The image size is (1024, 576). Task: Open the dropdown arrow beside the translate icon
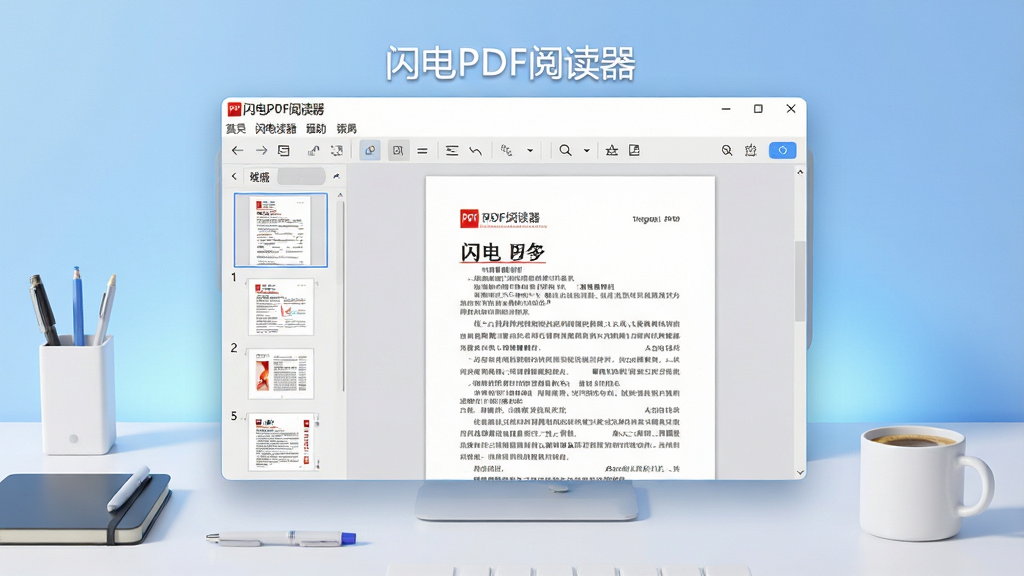pos(530,151)
